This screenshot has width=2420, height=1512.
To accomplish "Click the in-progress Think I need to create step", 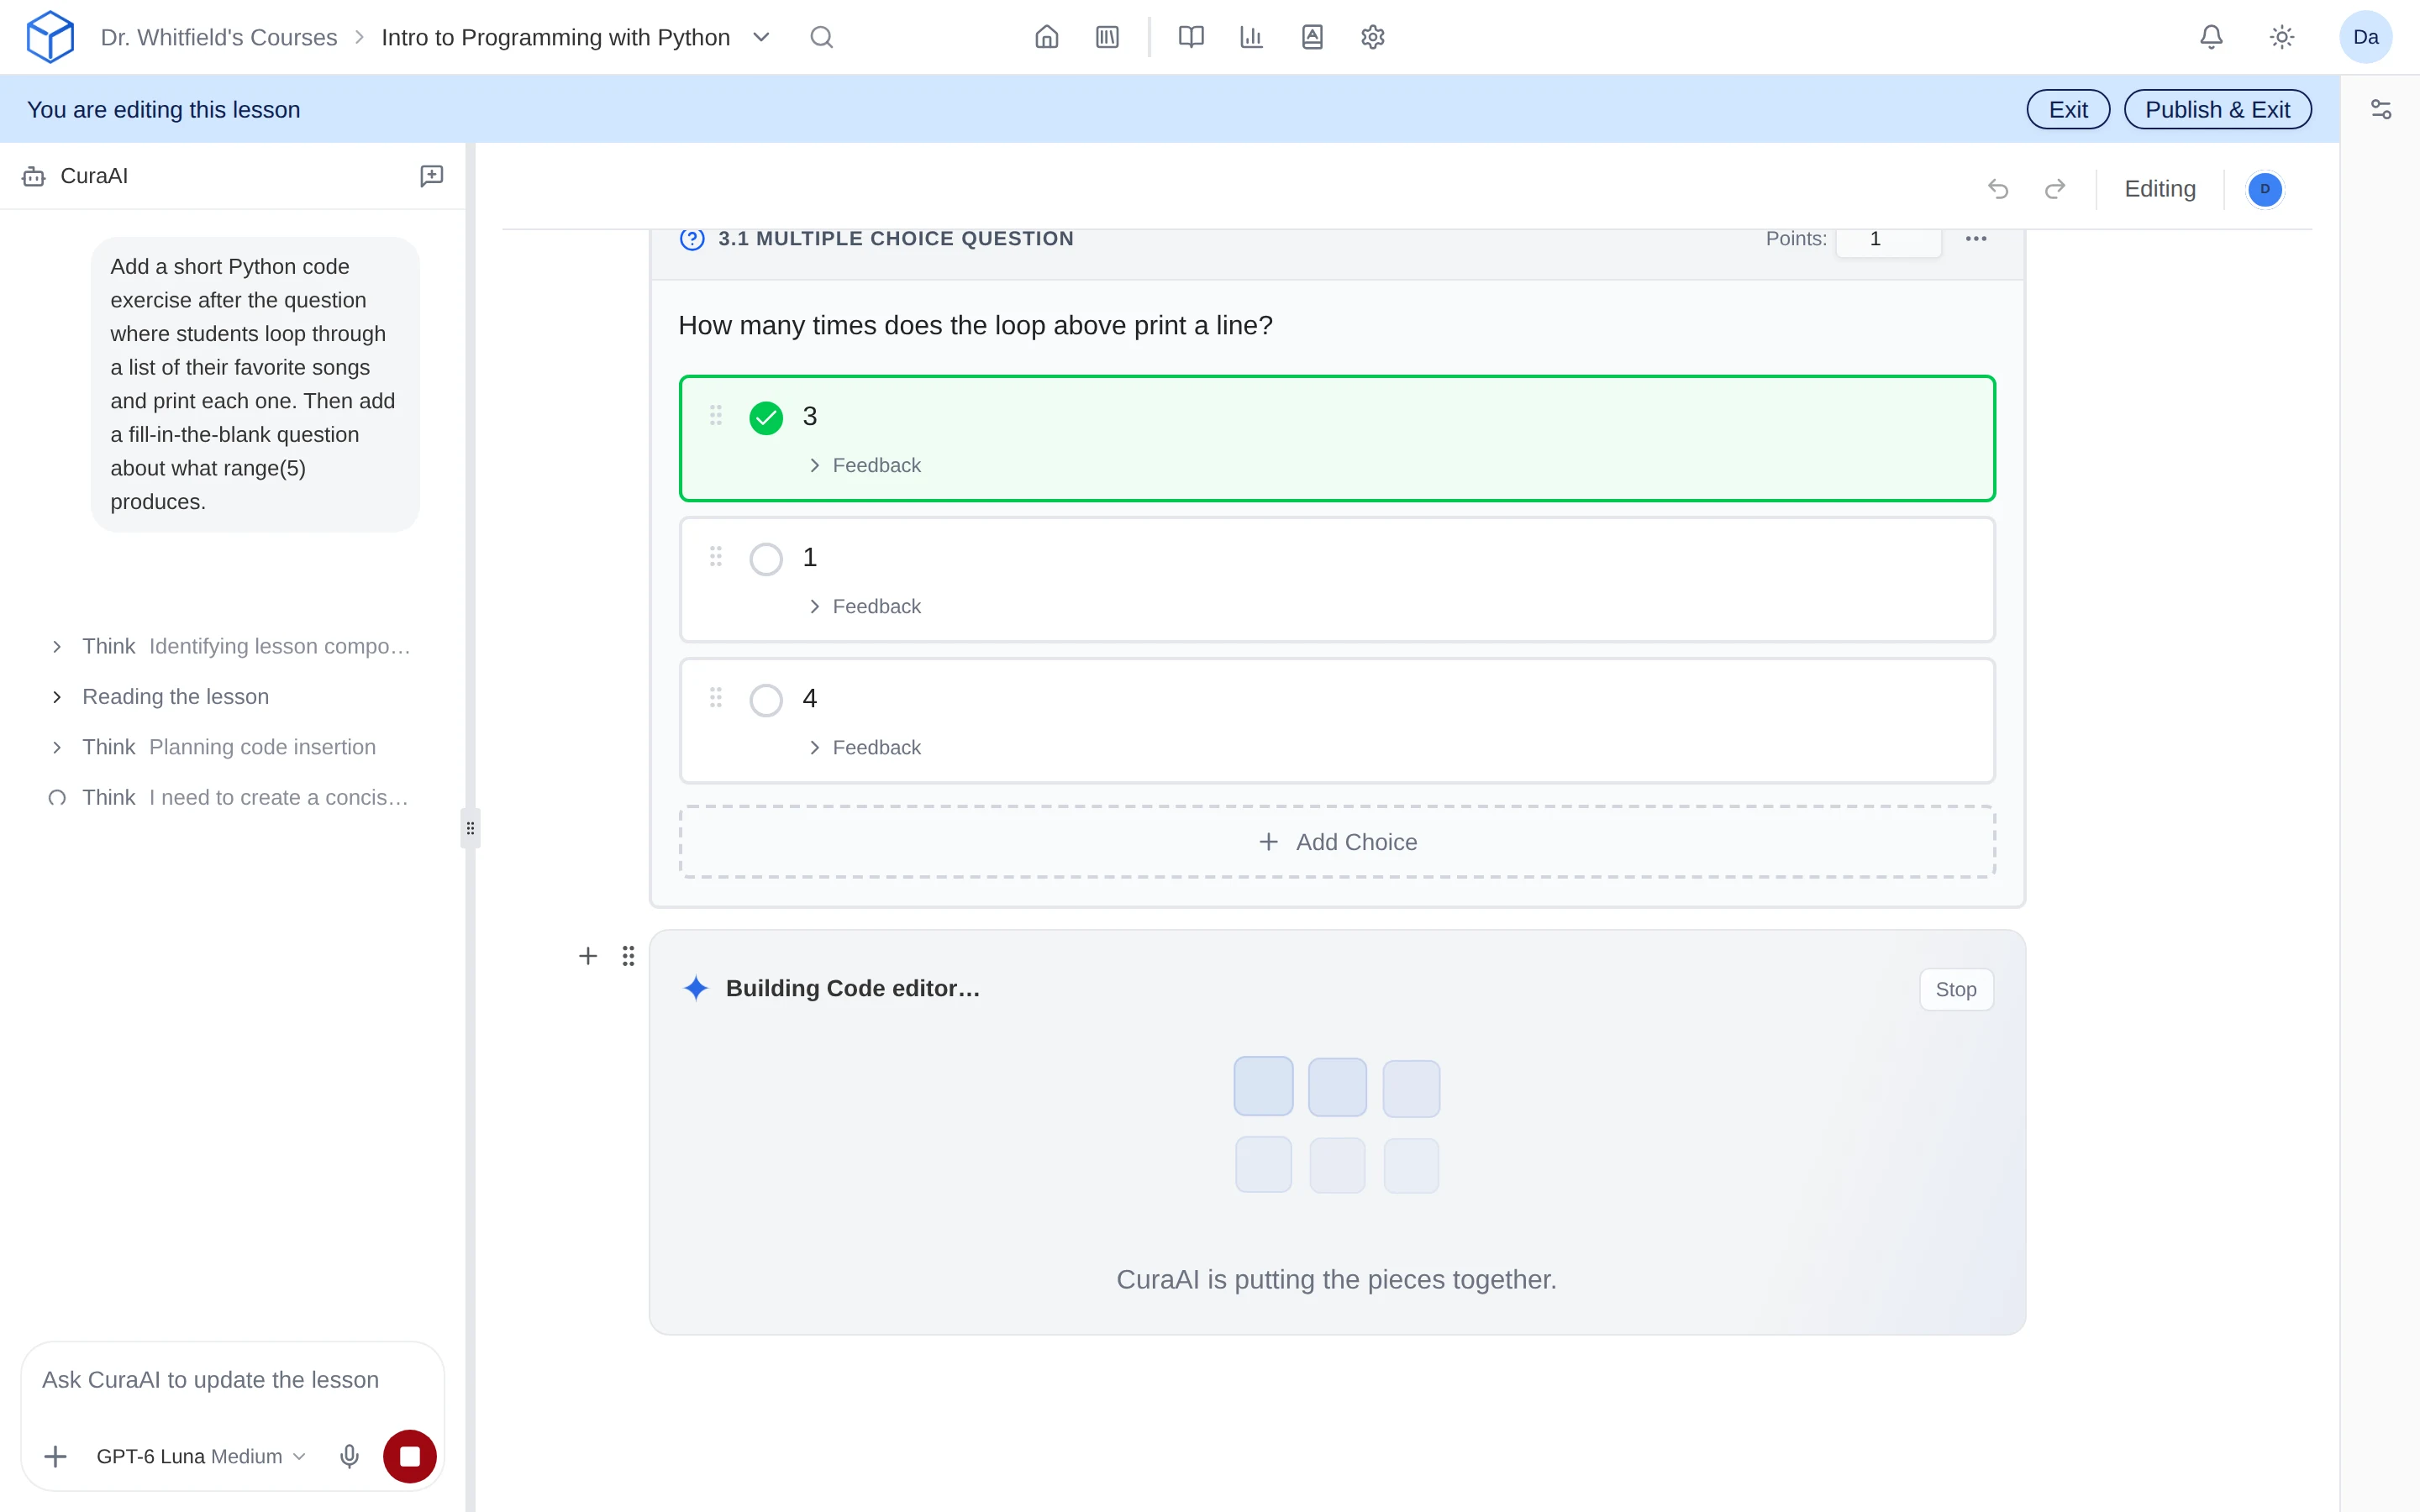I will coord(230,797).
